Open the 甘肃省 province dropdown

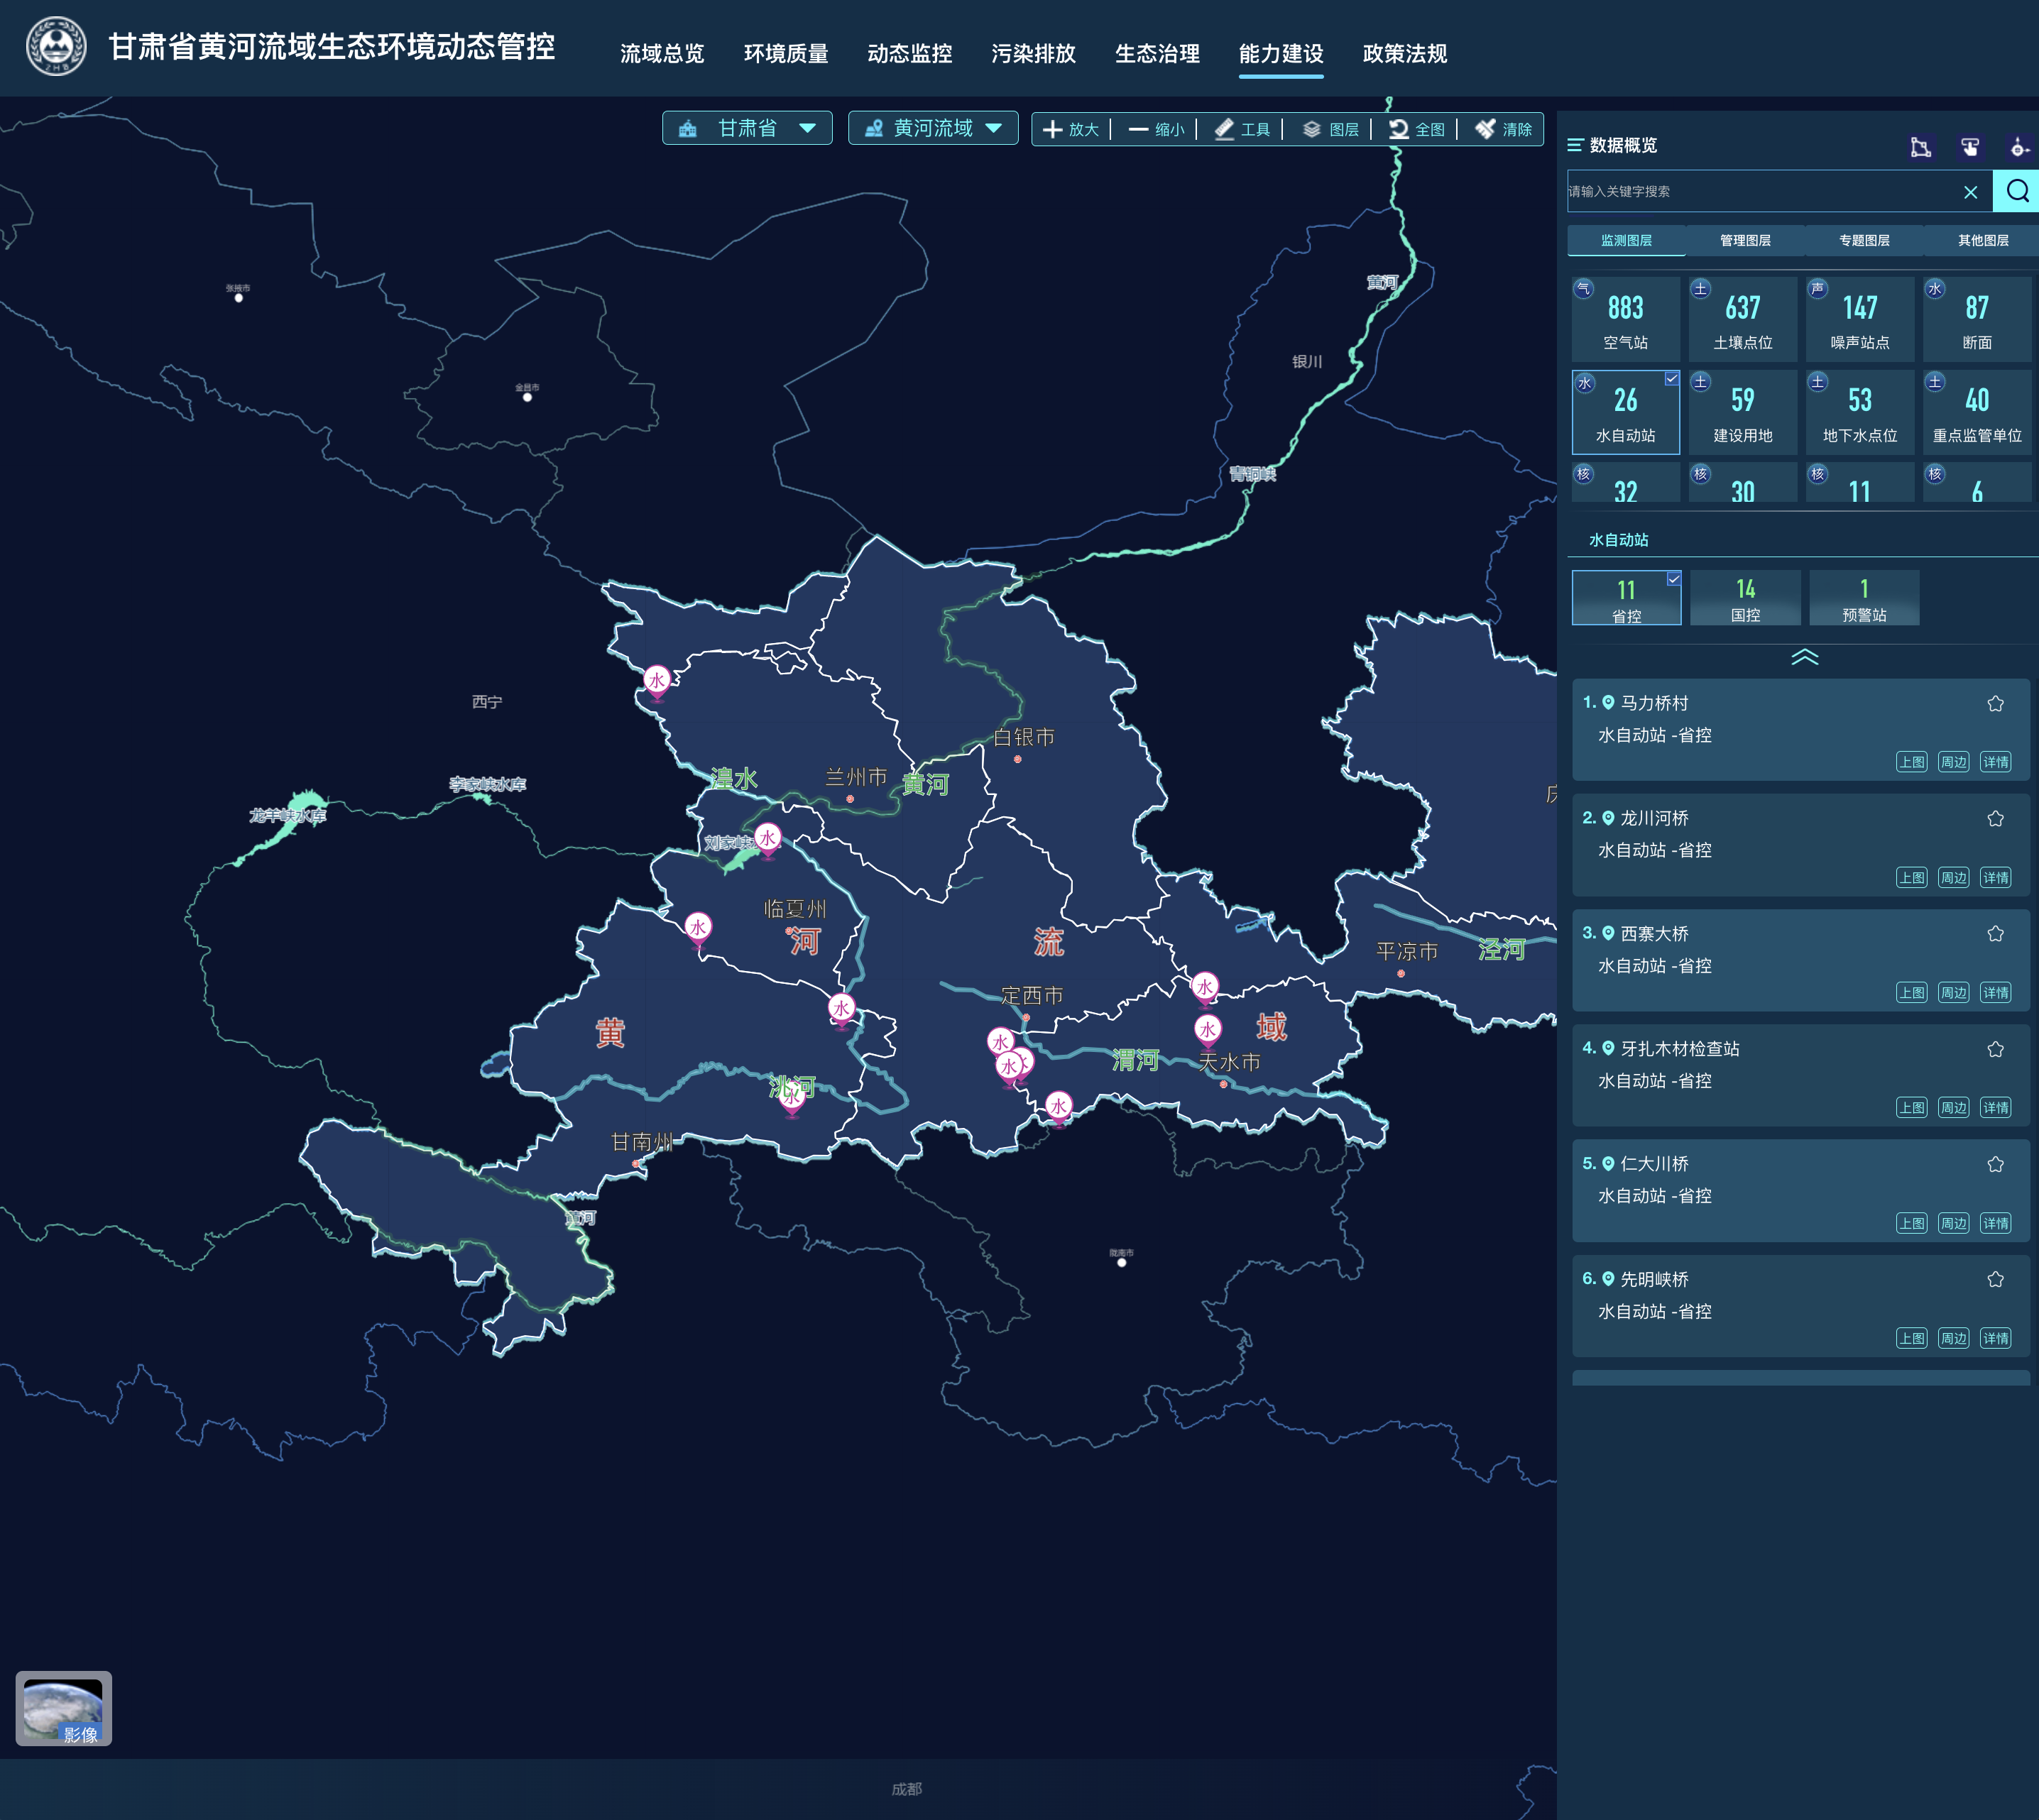(x=747, y=128)
